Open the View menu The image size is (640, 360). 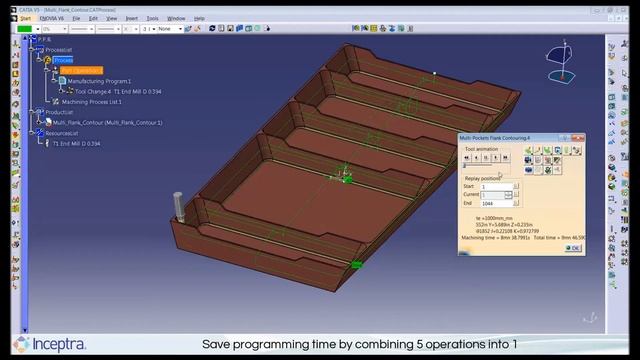click(x=111, y=19)
